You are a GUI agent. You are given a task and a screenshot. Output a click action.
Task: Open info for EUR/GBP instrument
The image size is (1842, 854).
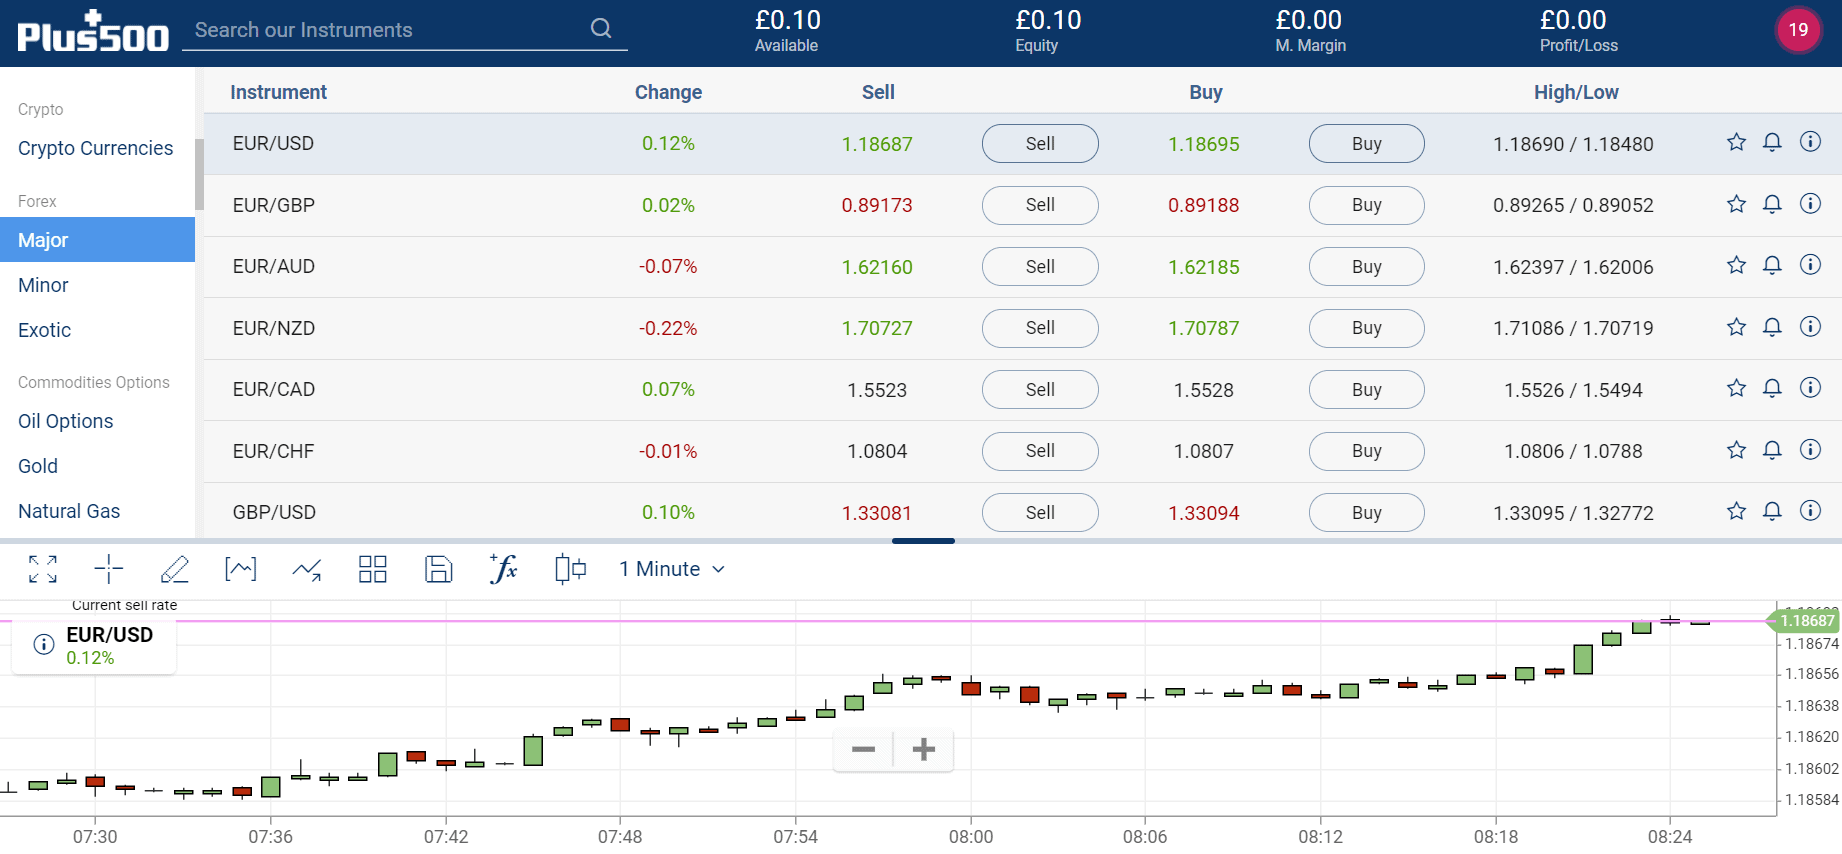[x=1810, y=204]
